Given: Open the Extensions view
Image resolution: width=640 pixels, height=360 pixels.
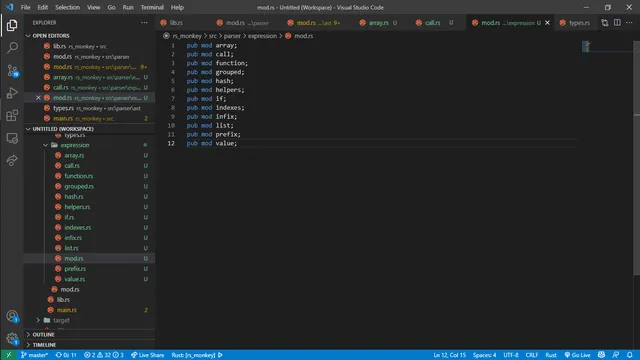Looking at the screenshot, I should tap(12, 116).
